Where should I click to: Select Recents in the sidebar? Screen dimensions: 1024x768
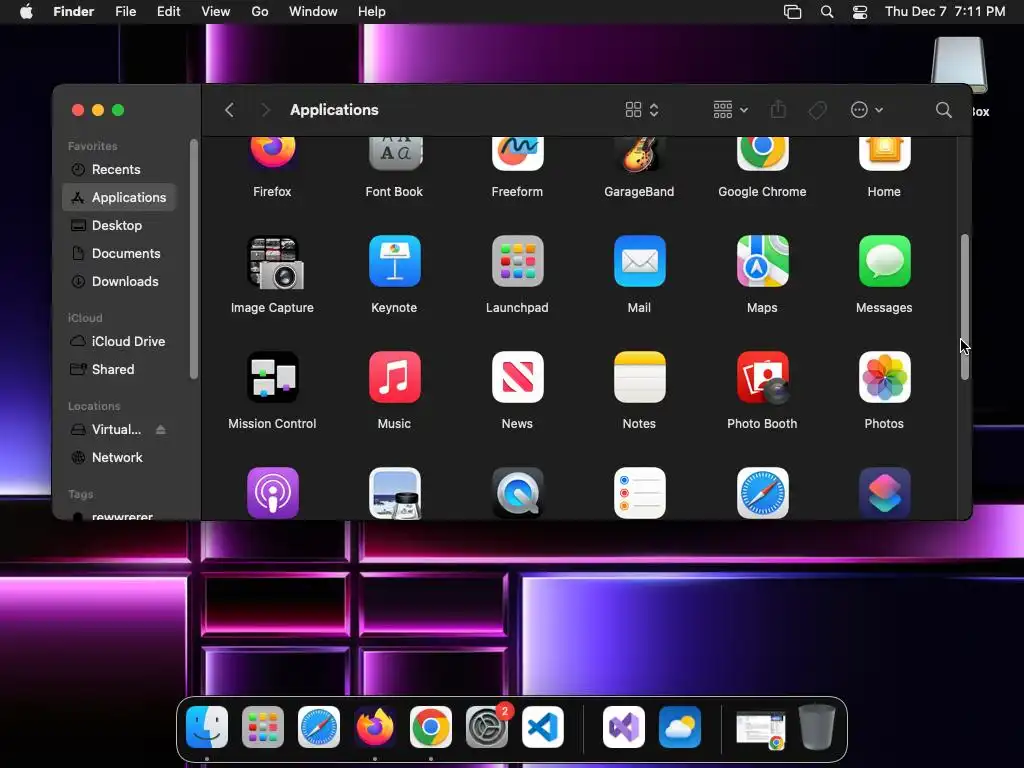(x=119, y=169)
